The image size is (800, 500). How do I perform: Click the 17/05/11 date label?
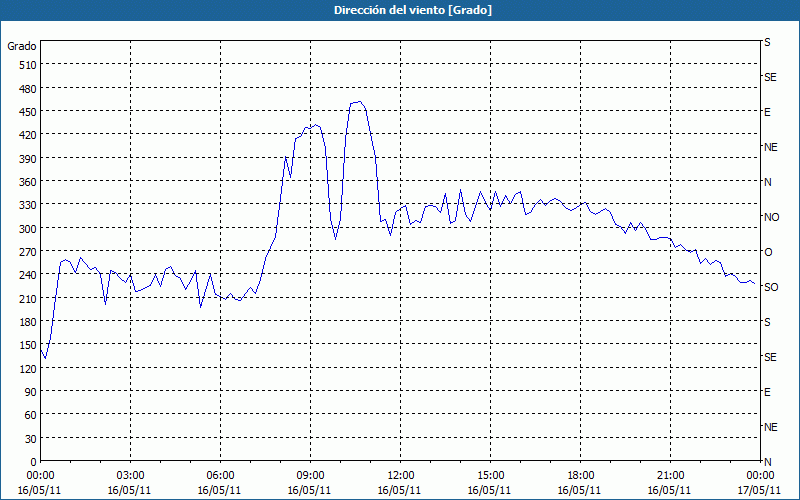tap(760, 490)
